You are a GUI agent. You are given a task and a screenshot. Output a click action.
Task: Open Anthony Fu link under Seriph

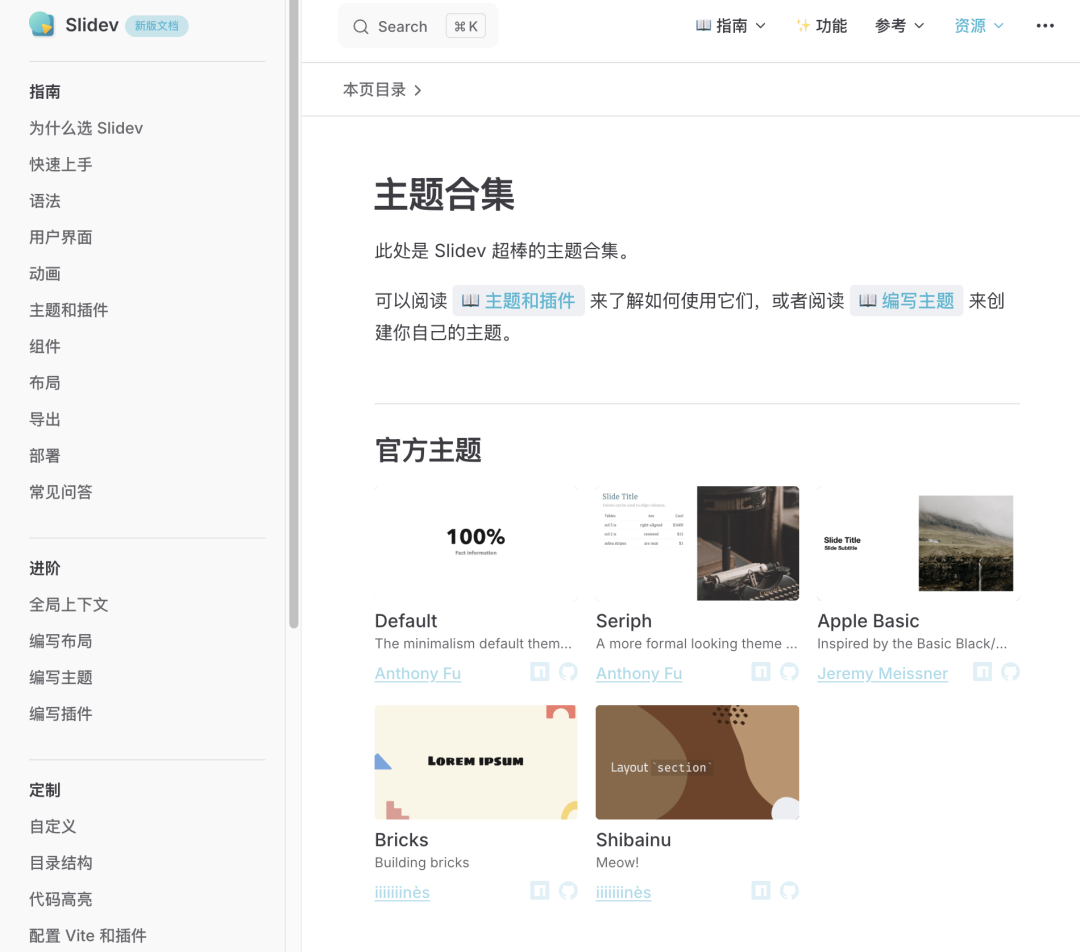(638, 673)
